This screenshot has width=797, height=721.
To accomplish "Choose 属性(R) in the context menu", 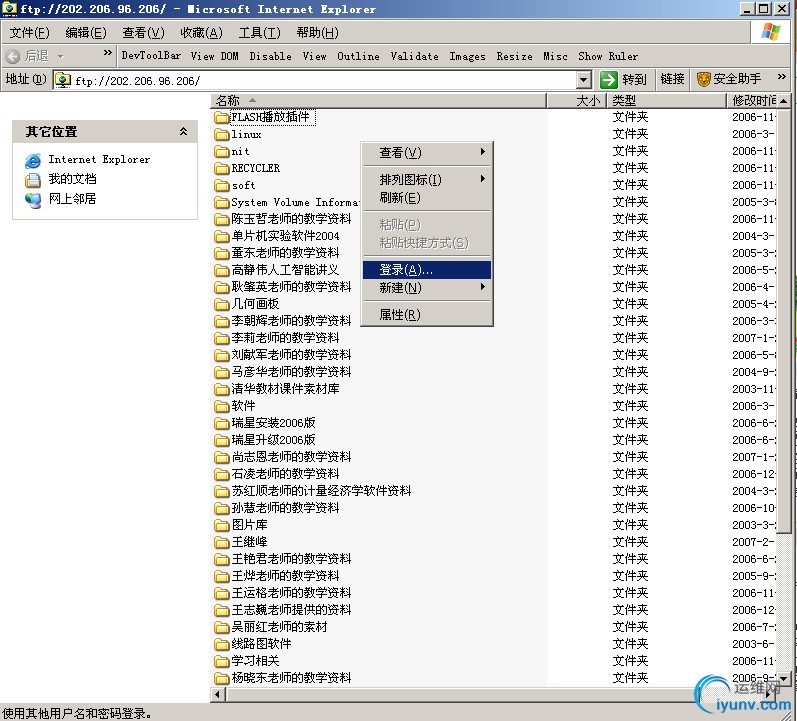I will [x=427, y=315].
